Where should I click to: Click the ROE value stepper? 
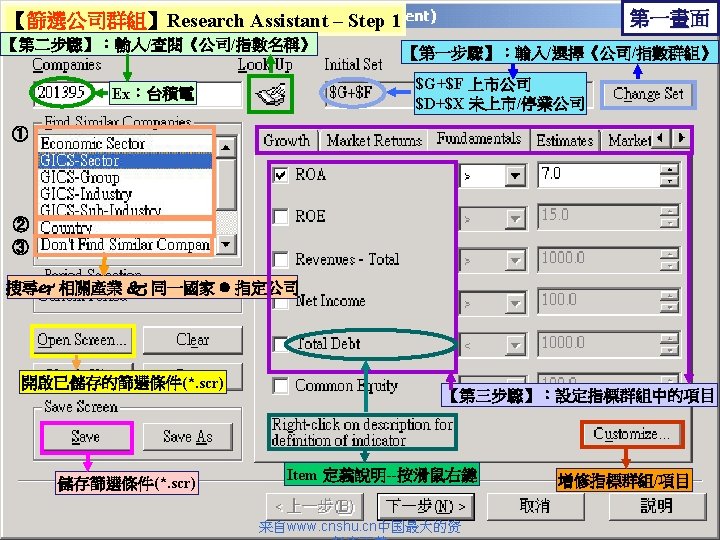(x=670, y=217)
